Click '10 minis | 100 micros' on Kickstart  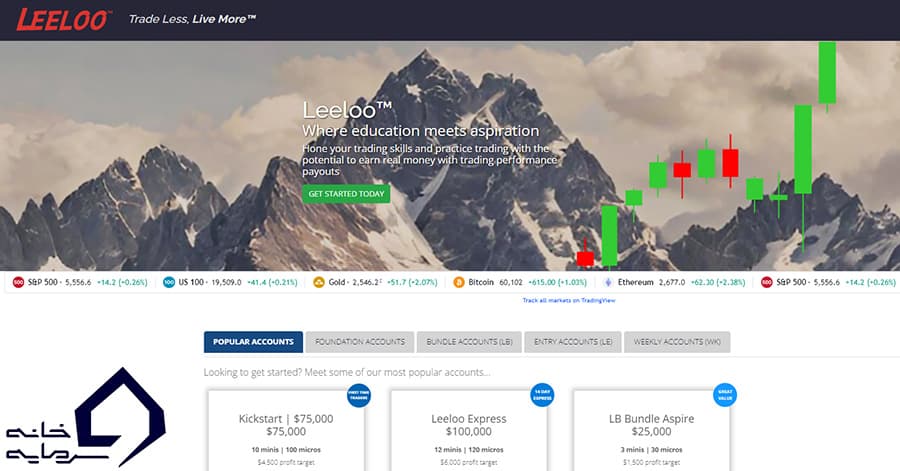pos(286,450)
